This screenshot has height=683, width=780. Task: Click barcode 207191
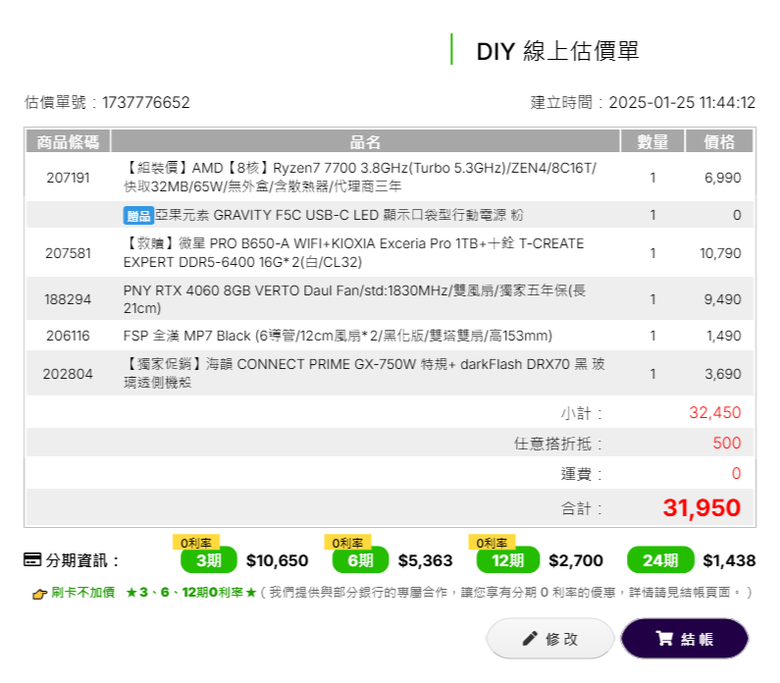(68, 178)
